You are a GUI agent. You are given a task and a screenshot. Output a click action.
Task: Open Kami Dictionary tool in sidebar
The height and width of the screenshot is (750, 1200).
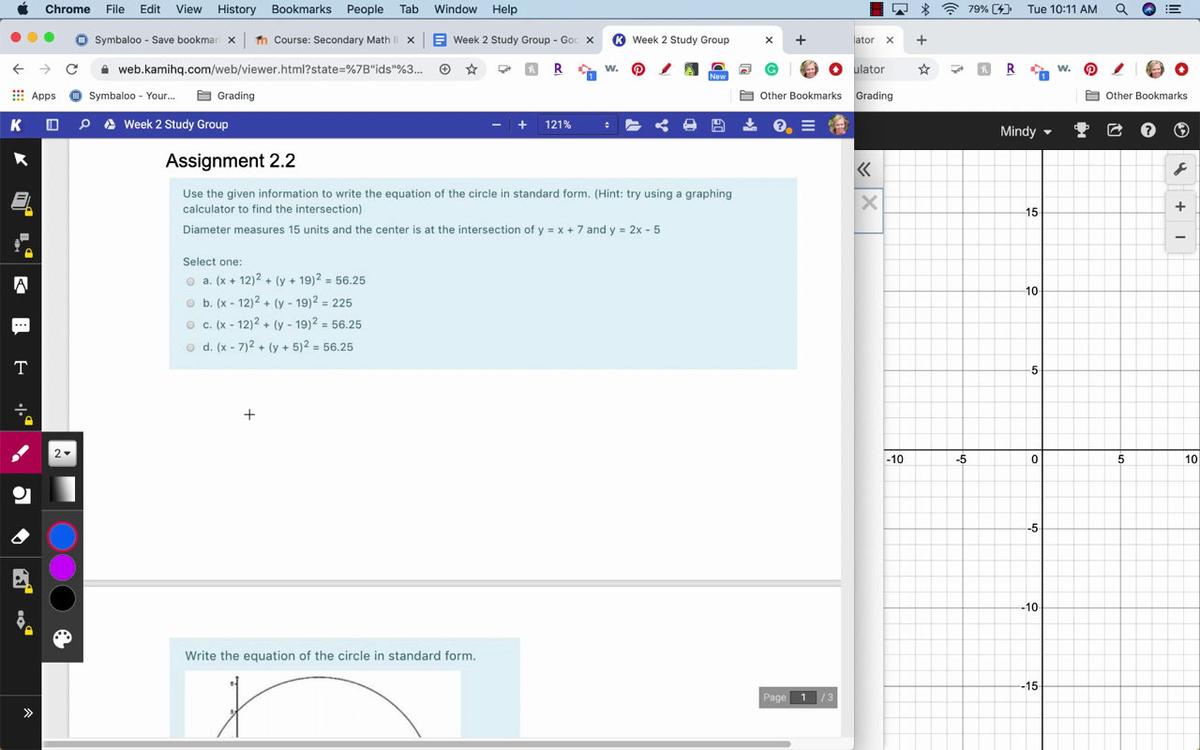[x=20, y=204]
